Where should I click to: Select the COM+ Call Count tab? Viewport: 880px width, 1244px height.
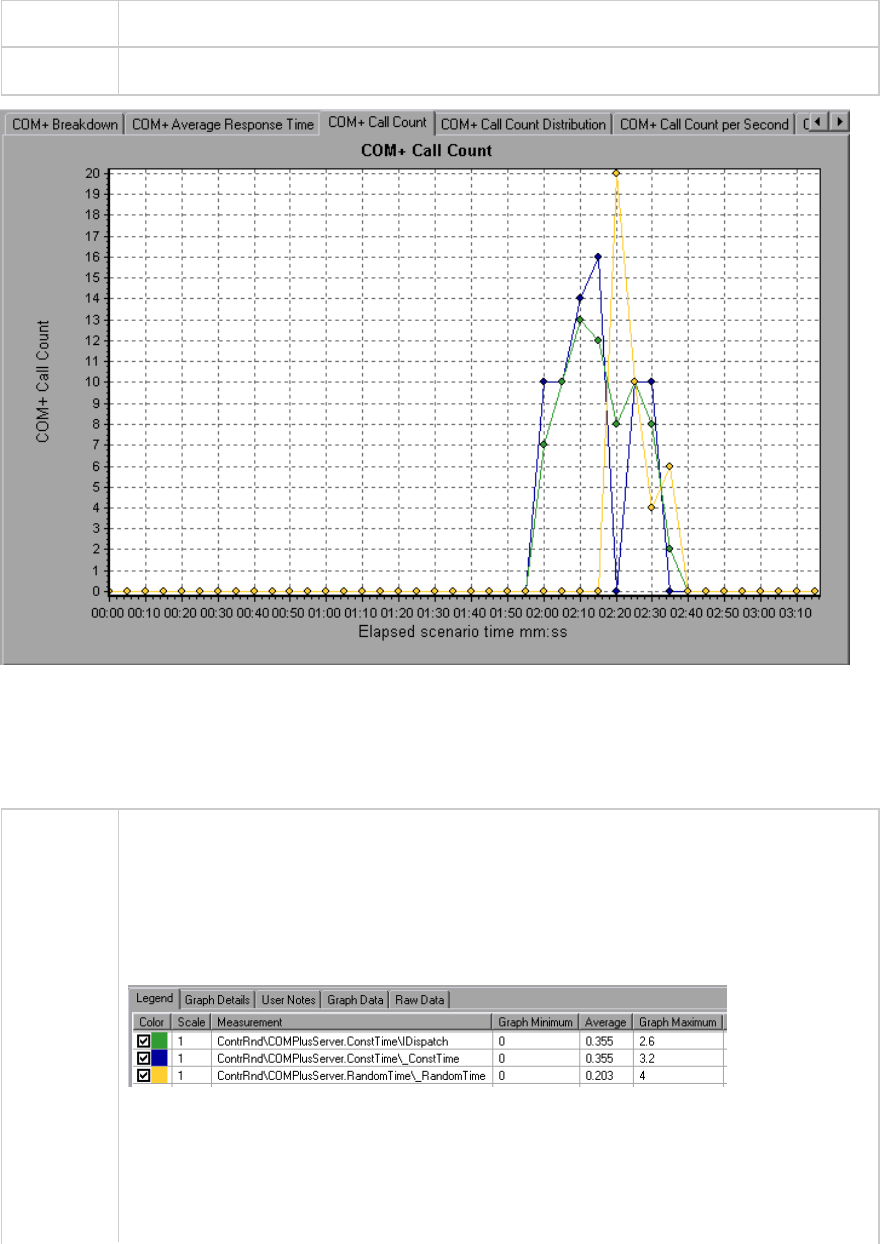coord(378,123)
